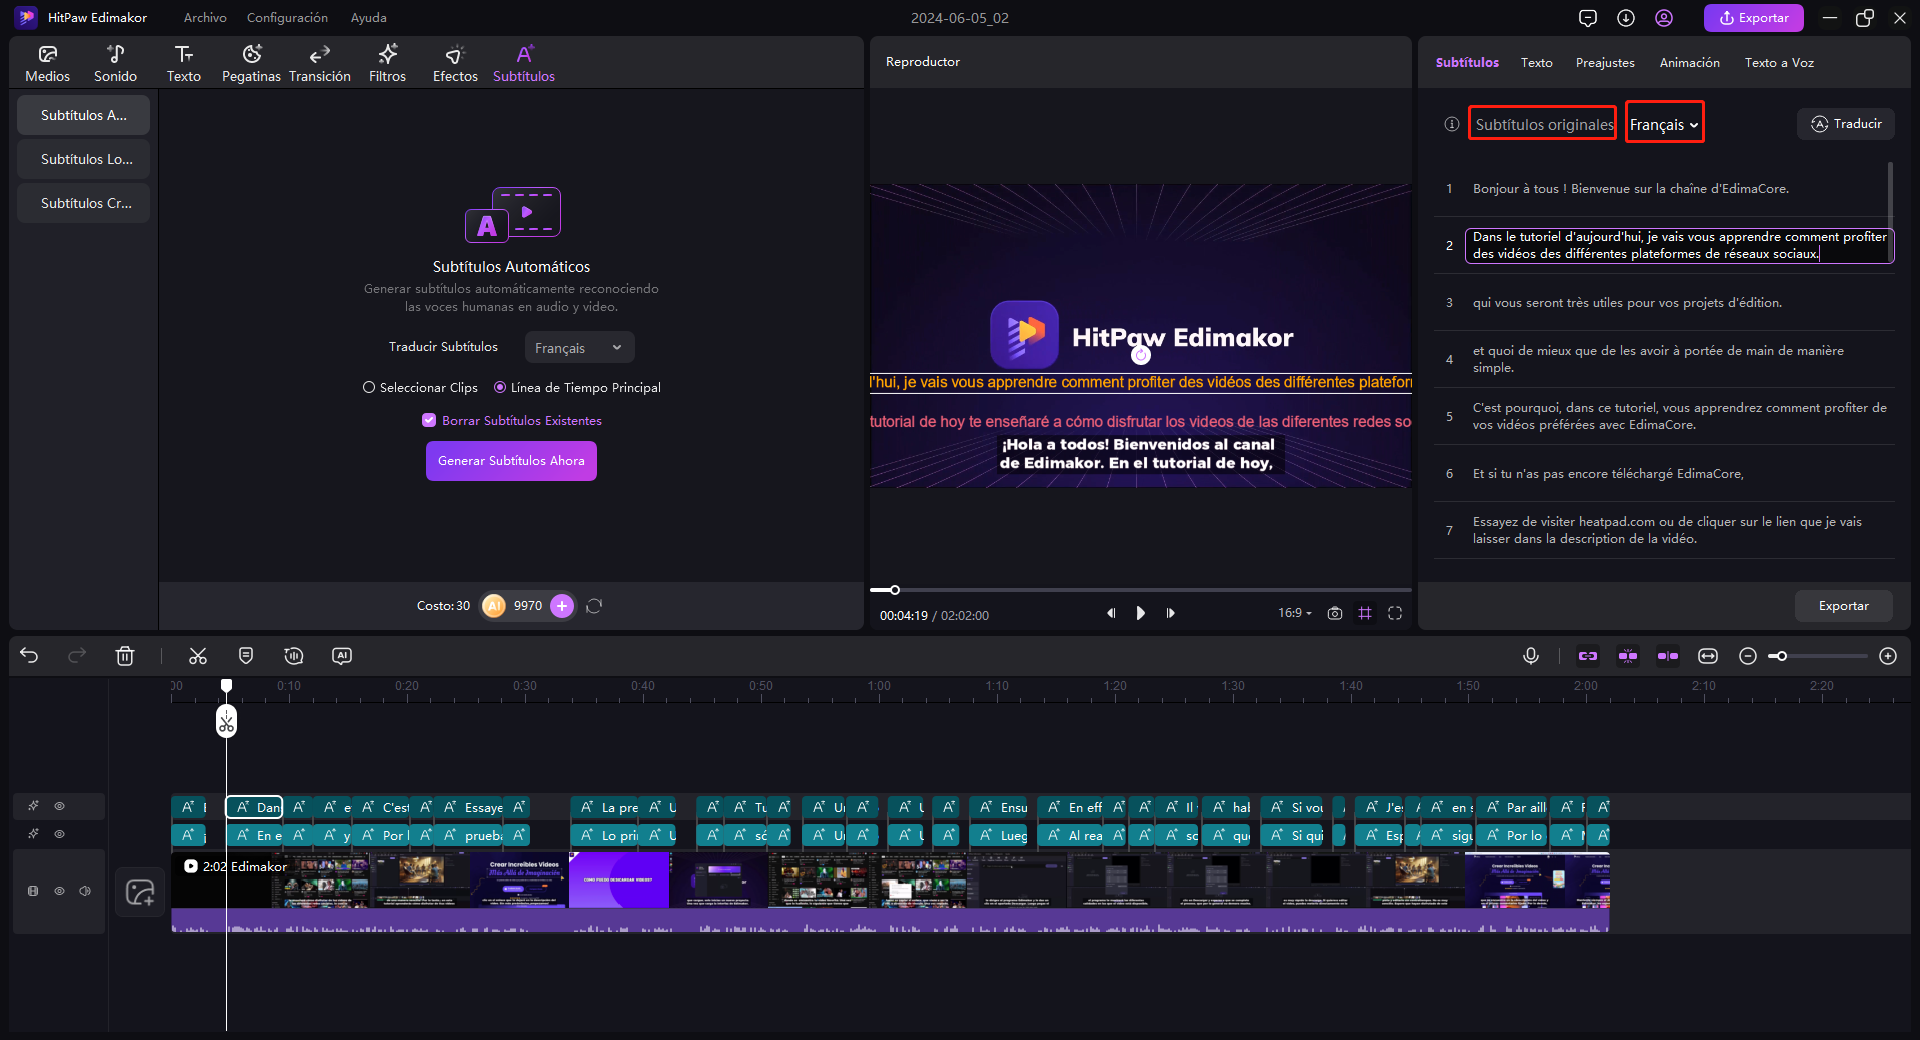1920x1040 pixels.
Task: Switch to the Texto a Voz tab
Action: click(1779, 63)
